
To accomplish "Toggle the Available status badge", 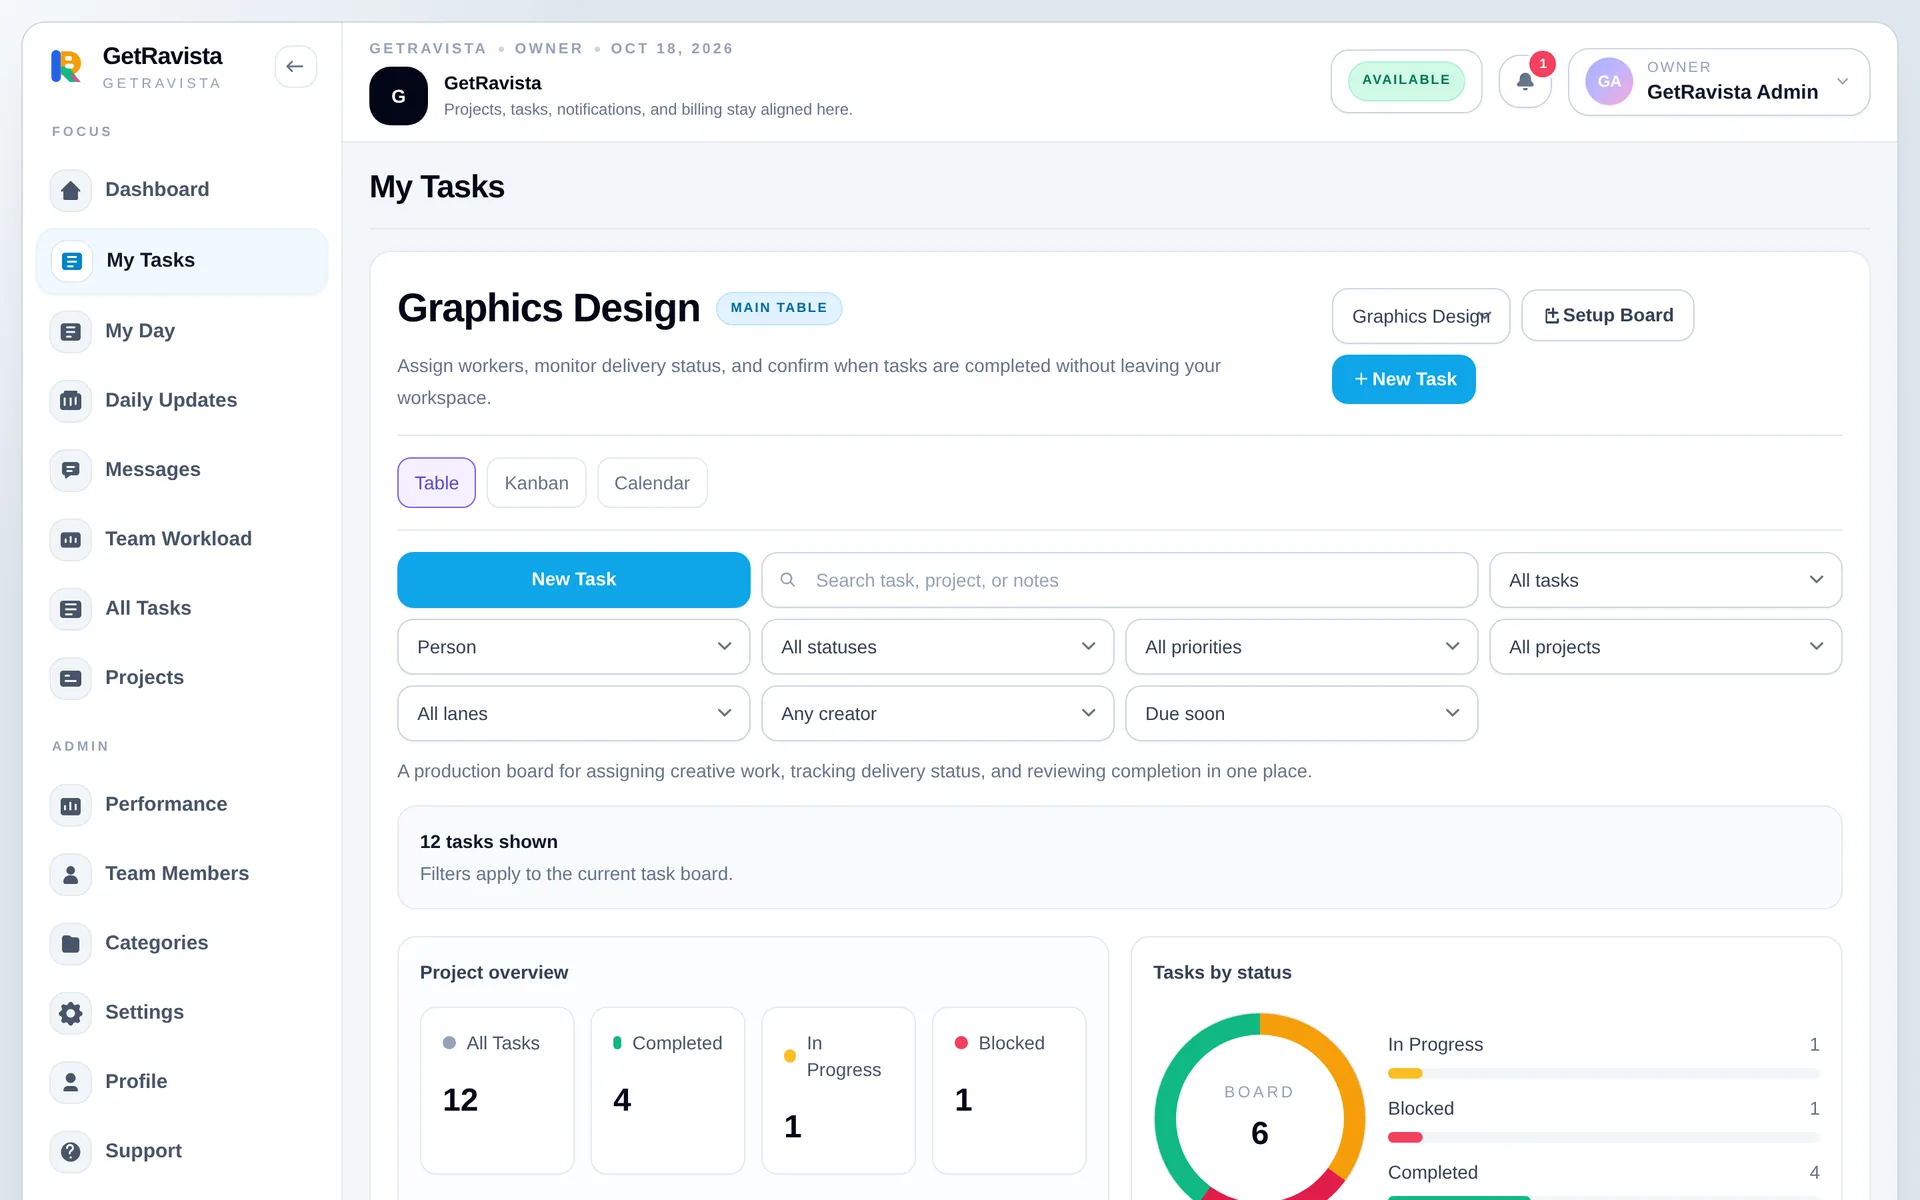I will point(1406,80).
